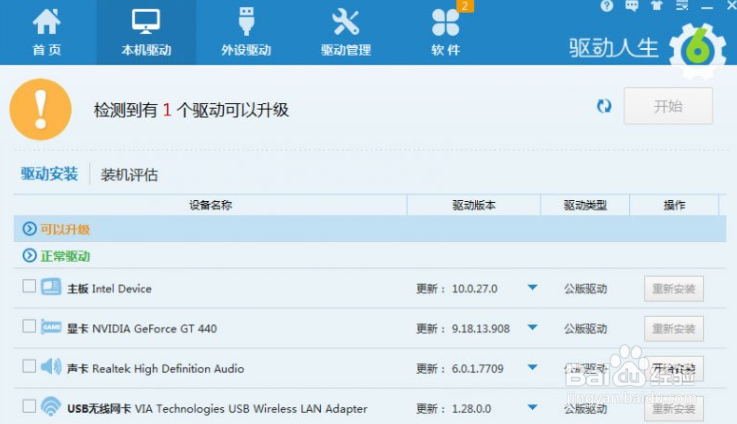This screenshot has width=737, height=424.
Task: Click 重新安装 for Intel Device
Action: coord(674,289)
